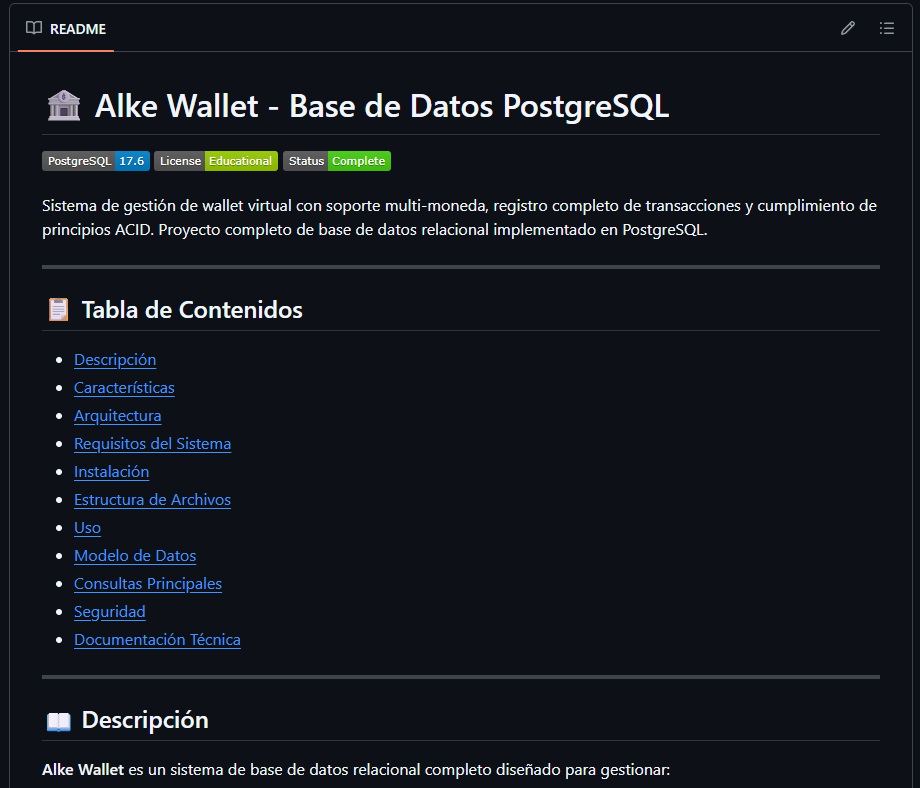Open the Modelo de Datos link
Image resolution: width=920 pixels, height=788 pixels.
click(135, 555)
